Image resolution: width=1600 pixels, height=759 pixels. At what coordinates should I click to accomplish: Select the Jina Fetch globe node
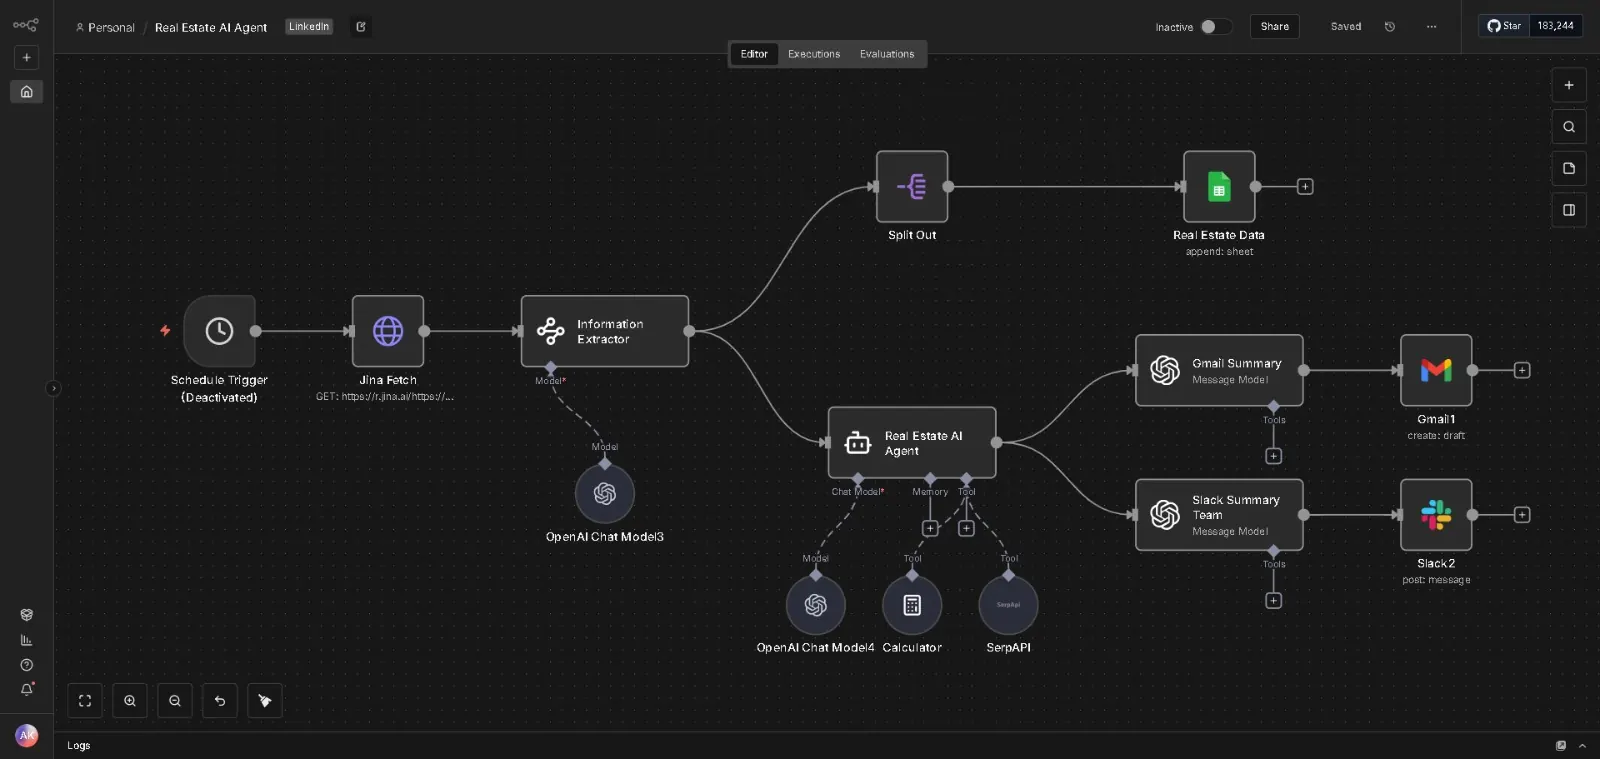pos(388,331)
